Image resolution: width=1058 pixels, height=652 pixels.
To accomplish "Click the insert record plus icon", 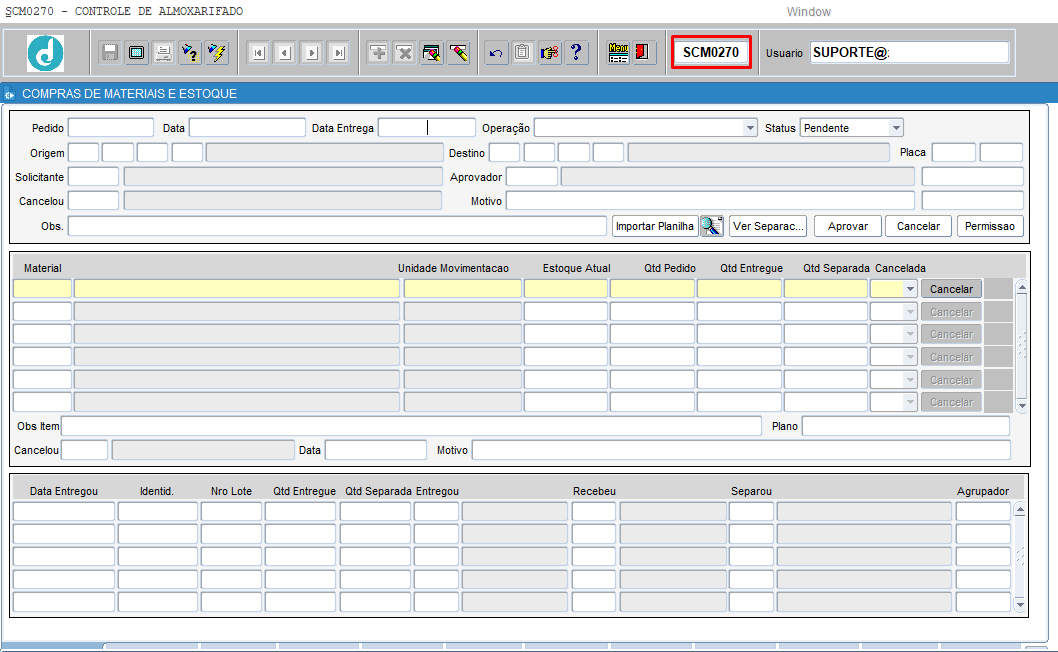I will click(x=378, y=53).
